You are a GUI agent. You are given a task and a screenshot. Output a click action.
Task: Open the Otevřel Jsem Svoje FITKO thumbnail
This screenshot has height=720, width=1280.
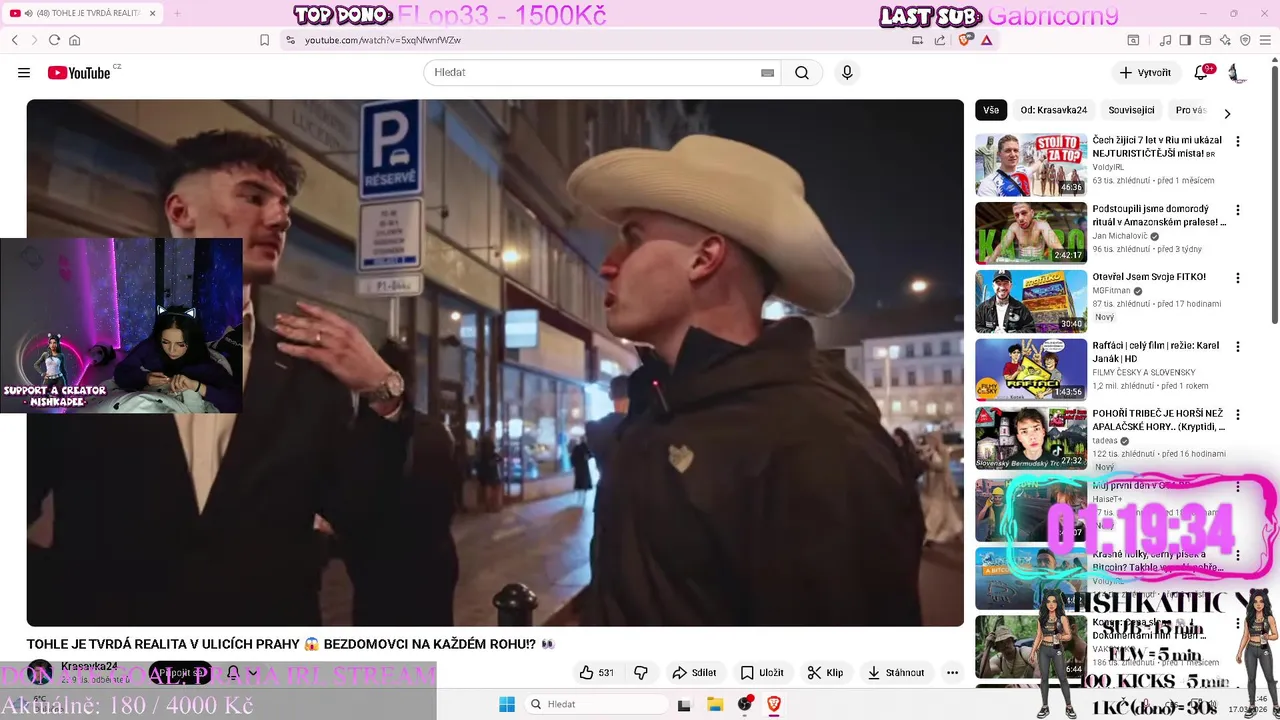click(x=1031, y=301)
